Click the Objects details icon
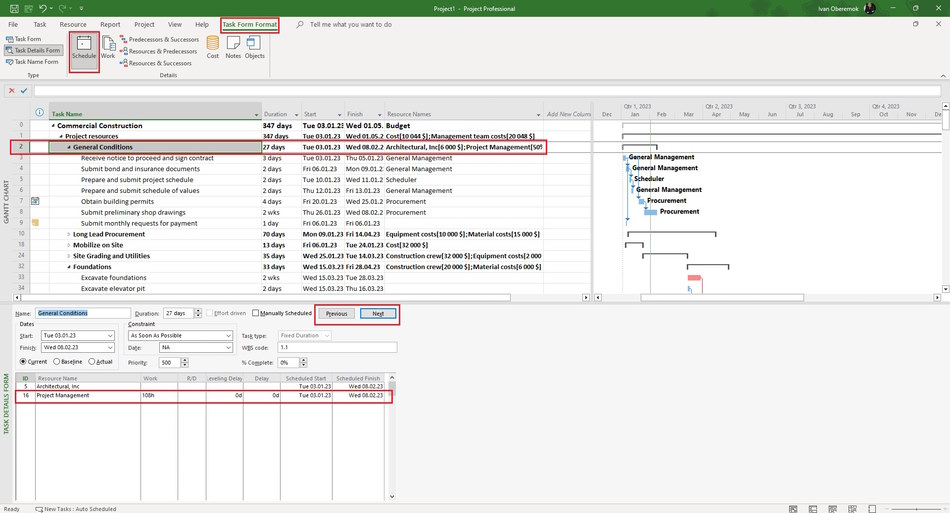The width and height of the screenshot is (950, 513). click(x=254, y=47)
